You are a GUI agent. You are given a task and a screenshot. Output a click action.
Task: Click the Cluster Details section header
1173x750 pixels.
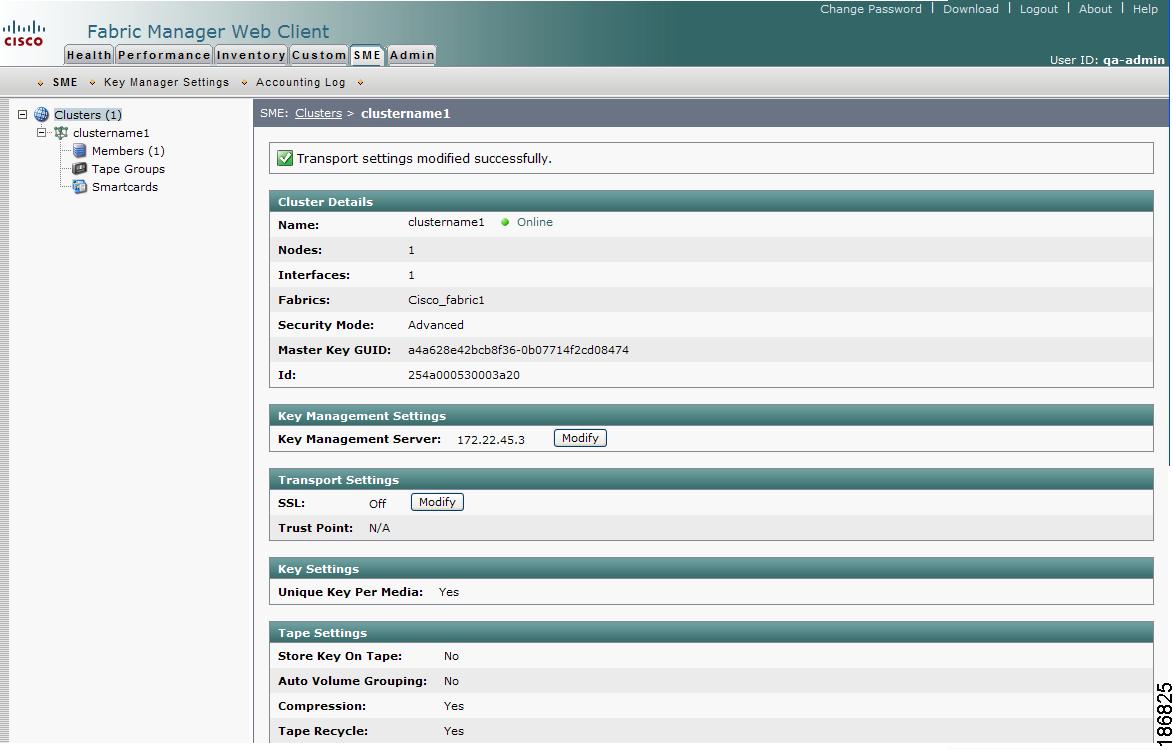(x=711, y=201)
